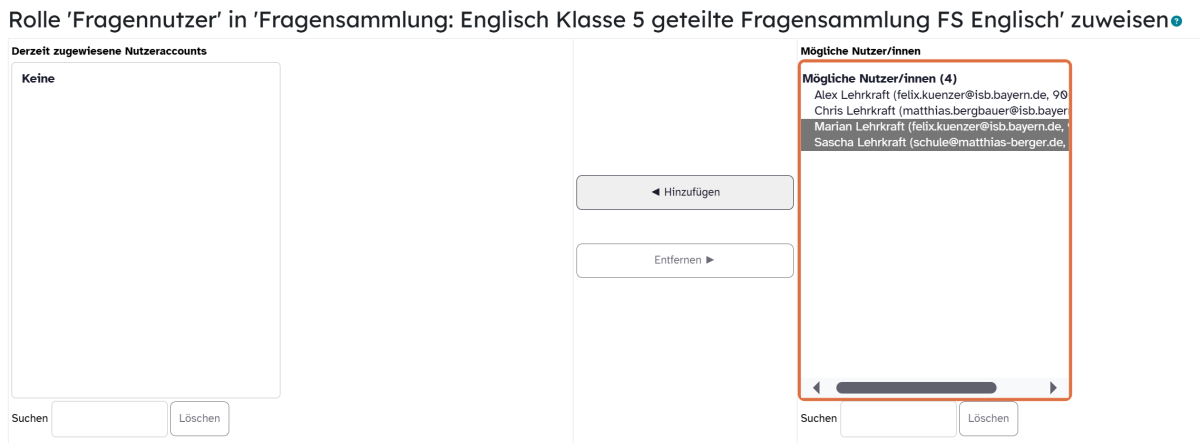Select Chris Lehrkraft in possible users list

coord(935,110)
